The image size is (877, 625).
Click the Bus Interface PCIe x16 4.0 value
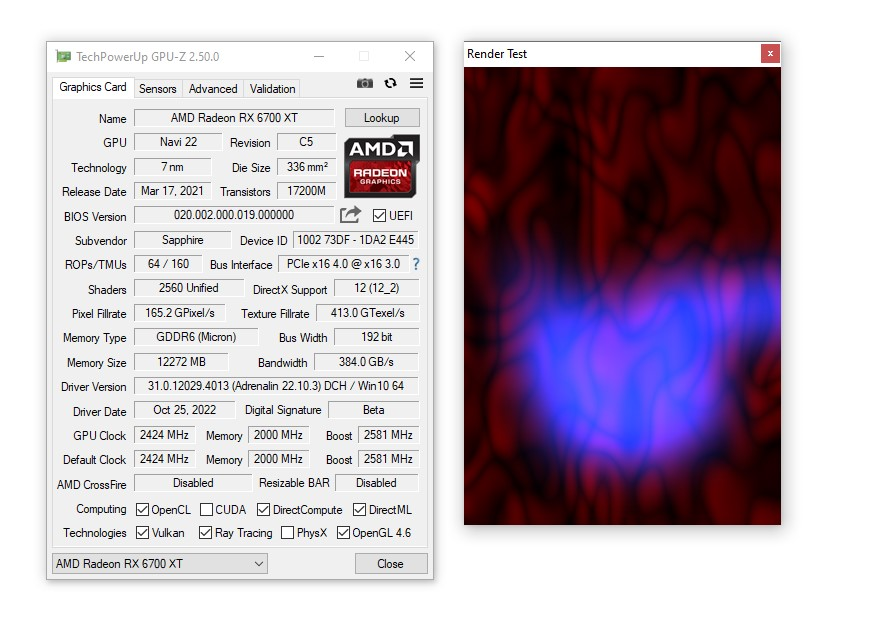click(343, 264)
